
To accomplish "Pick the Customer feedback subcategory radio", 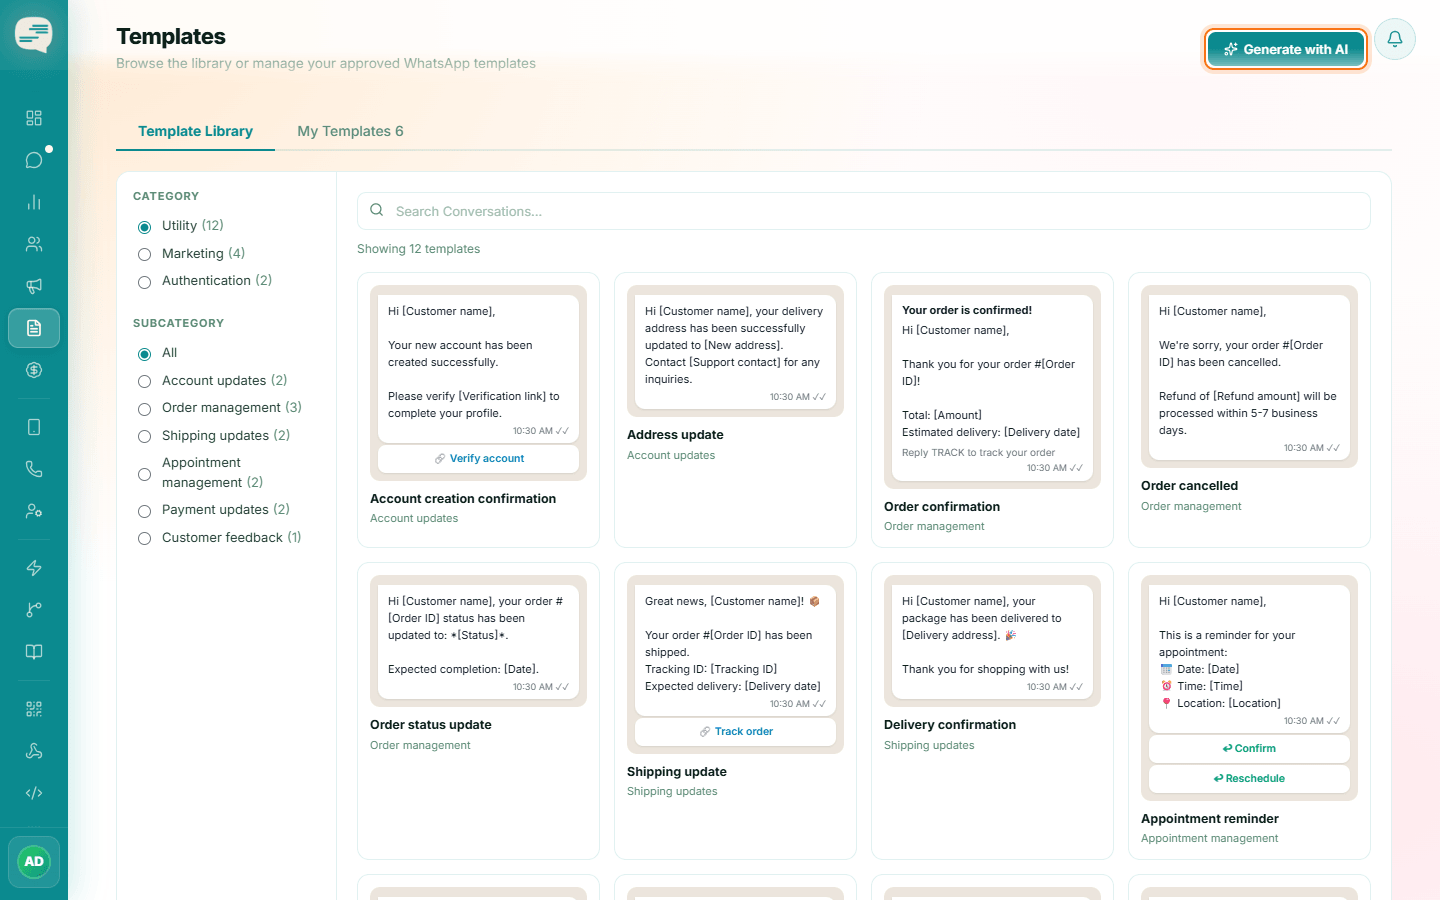I will click(x=144, y=538).
